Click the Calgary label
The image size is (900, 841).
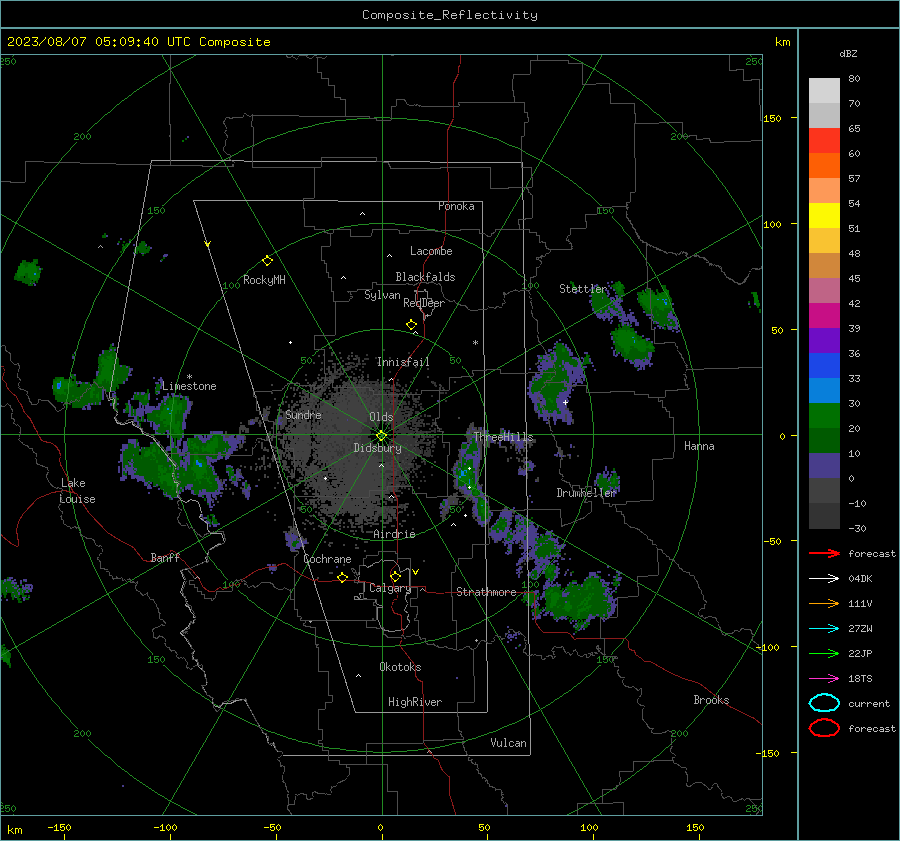pos(390,588)
